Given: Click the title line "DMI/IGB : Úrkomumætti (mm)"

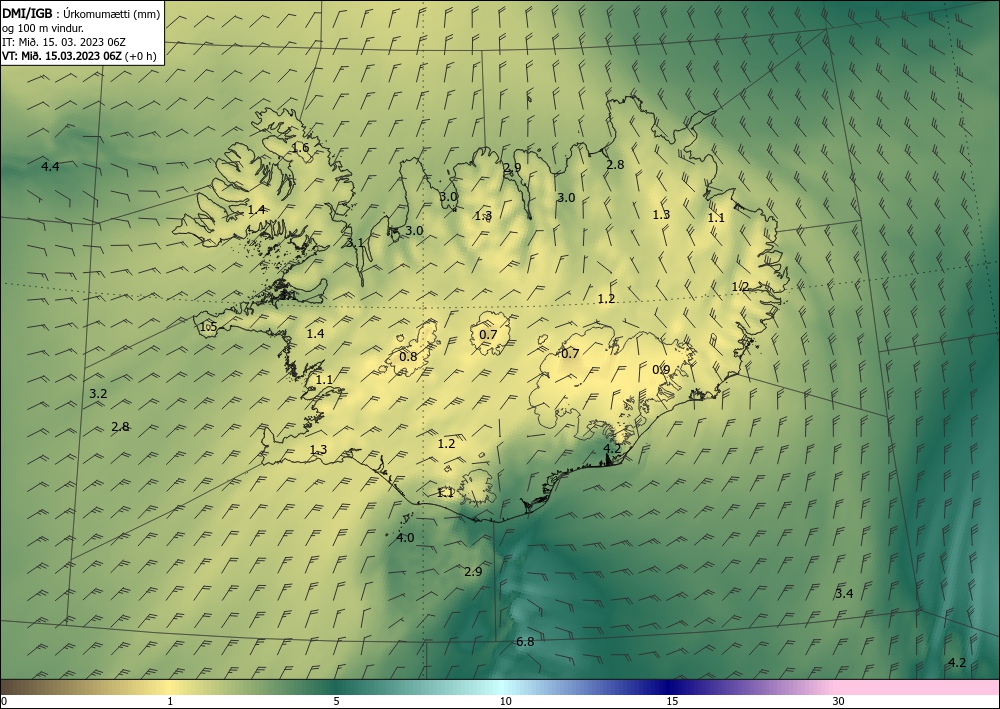Looking at the screenshot, I should (81, 14).
